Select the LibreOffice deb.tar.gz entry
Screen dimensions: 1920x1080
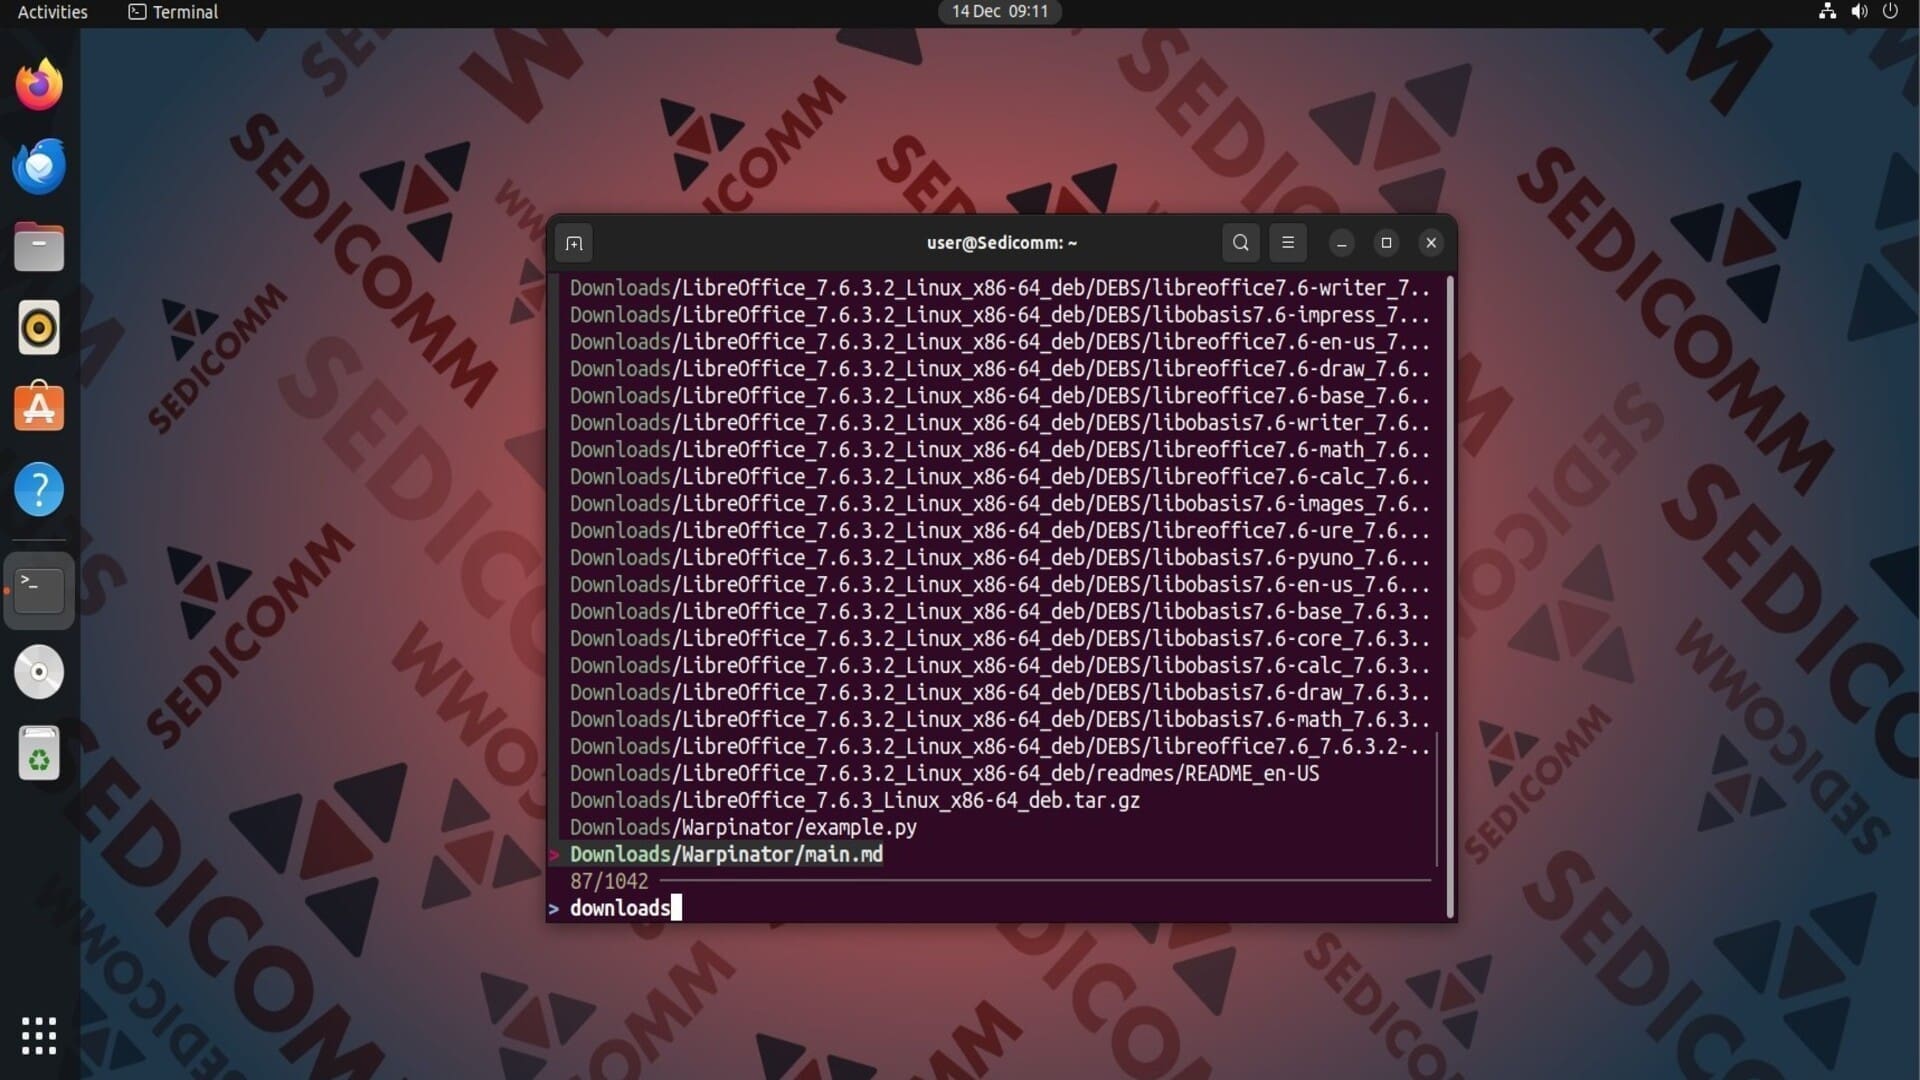click(x=855, y=801)
